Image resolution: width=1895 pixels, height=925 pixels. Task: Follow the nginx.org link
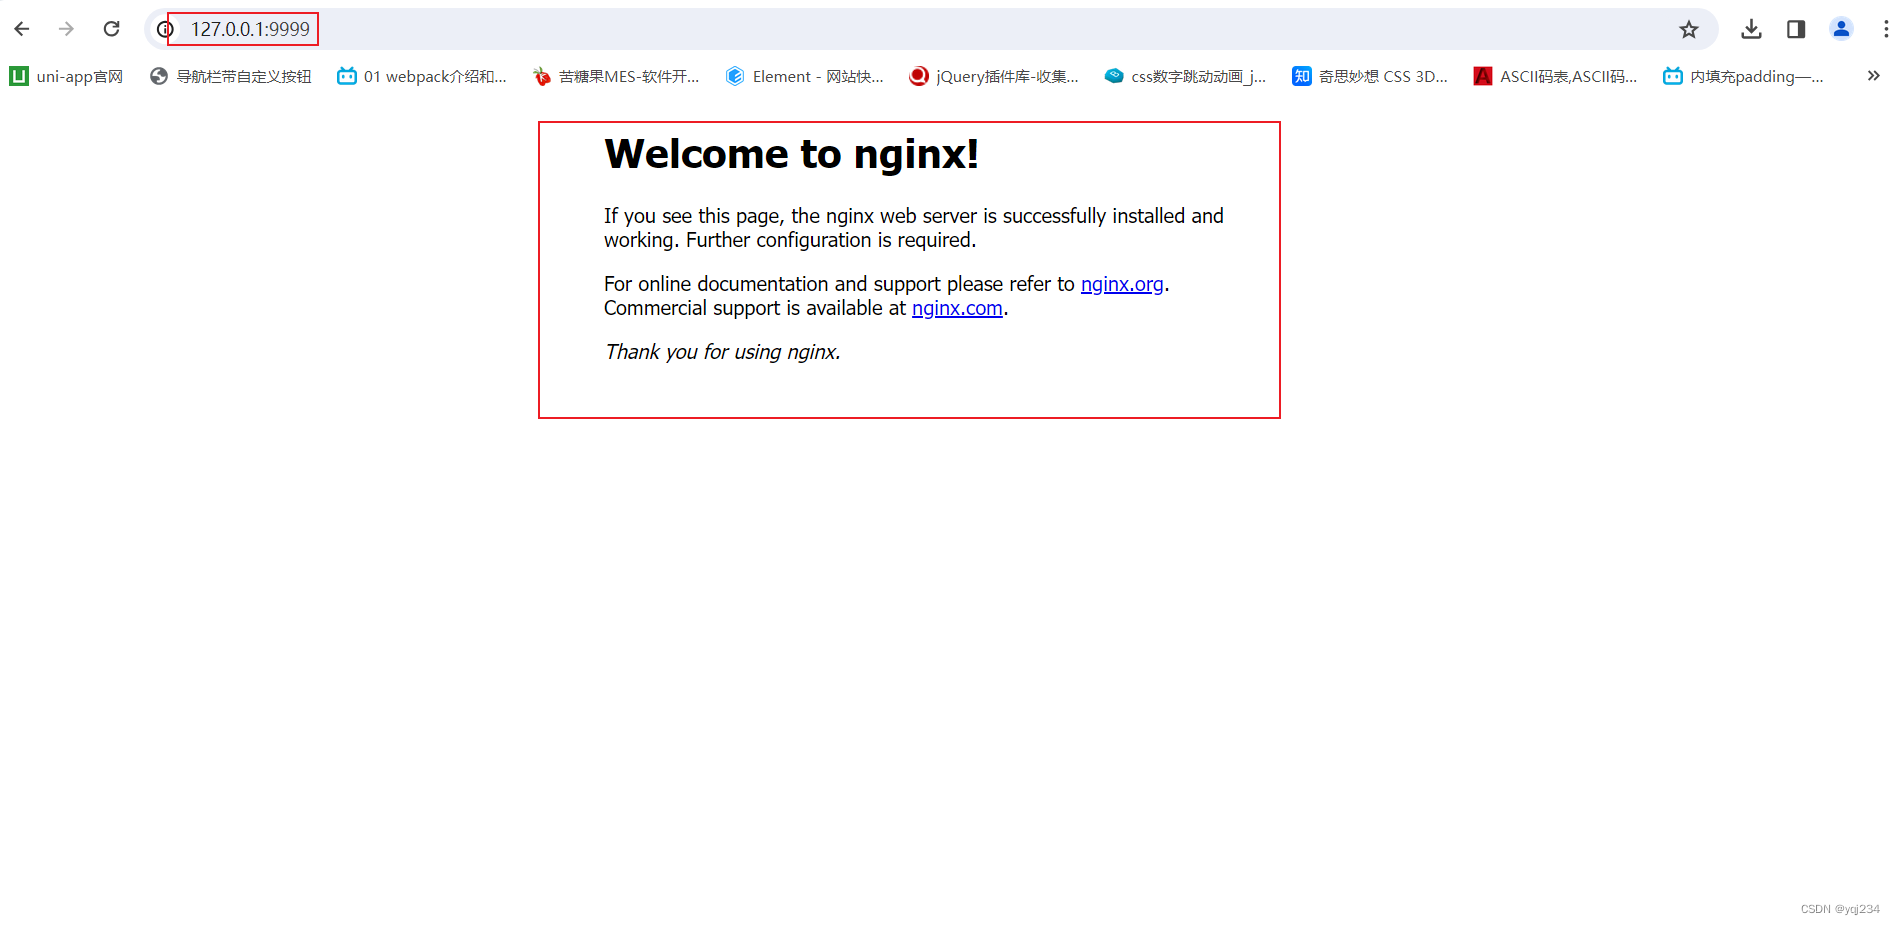(1122, 284)
